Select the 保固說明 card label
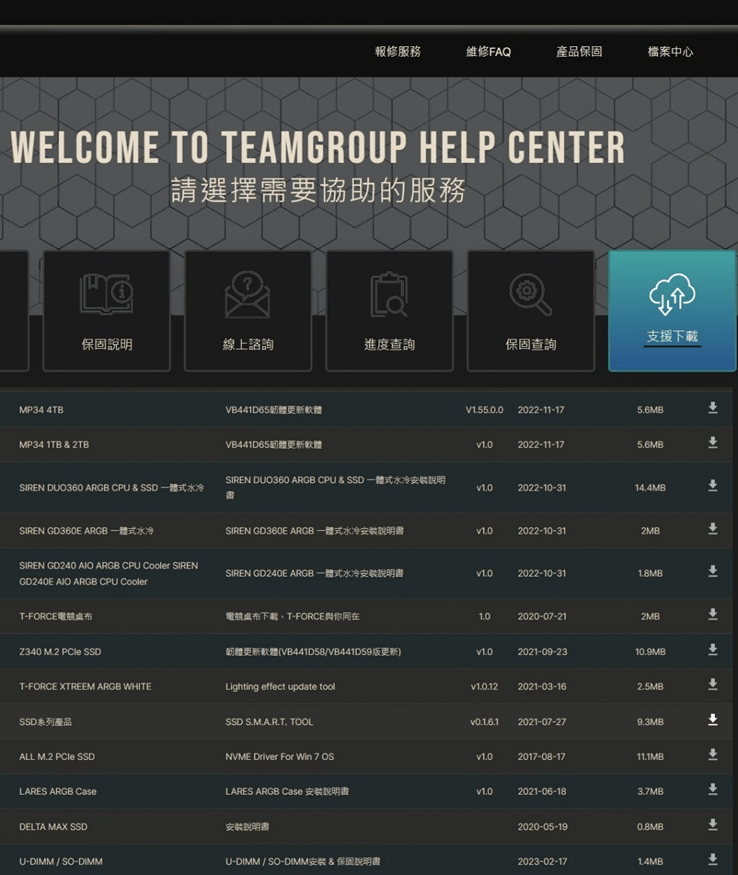 tap(107, 344)
